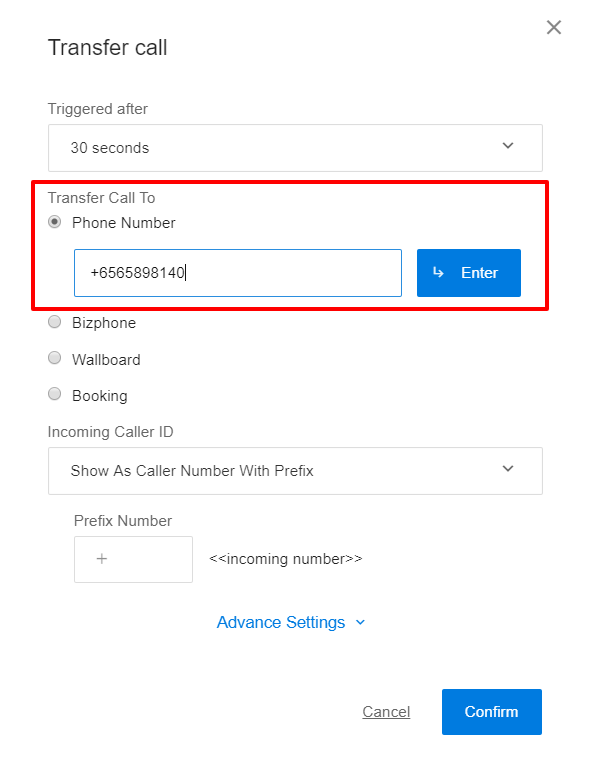Click the Prefix Number input box
Viewport: 594px width, 780px height.
pos(133,559)
